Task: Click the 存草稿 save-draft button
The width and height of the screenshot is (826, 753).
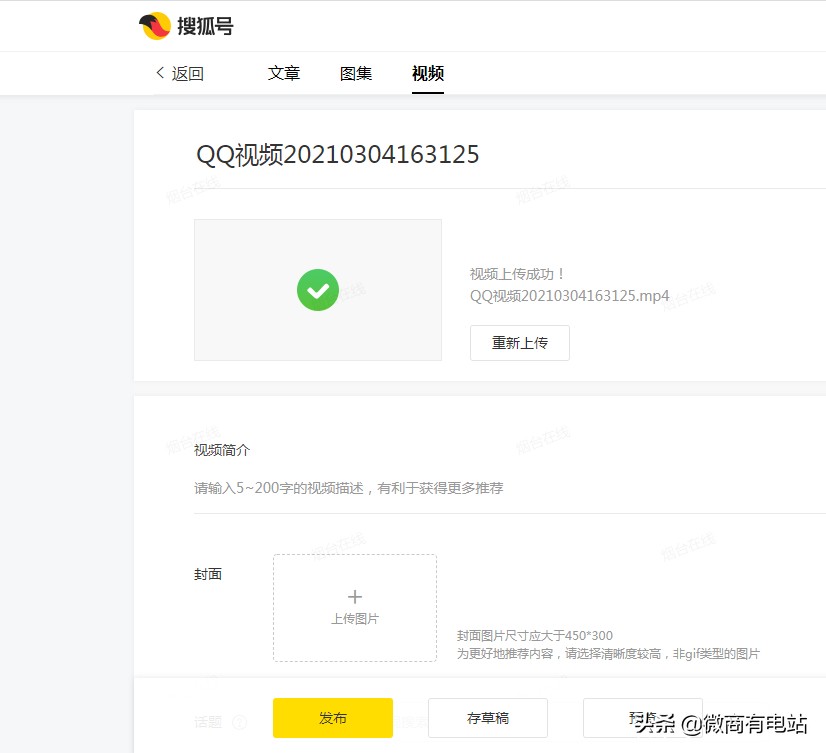Action: point(488,718)
